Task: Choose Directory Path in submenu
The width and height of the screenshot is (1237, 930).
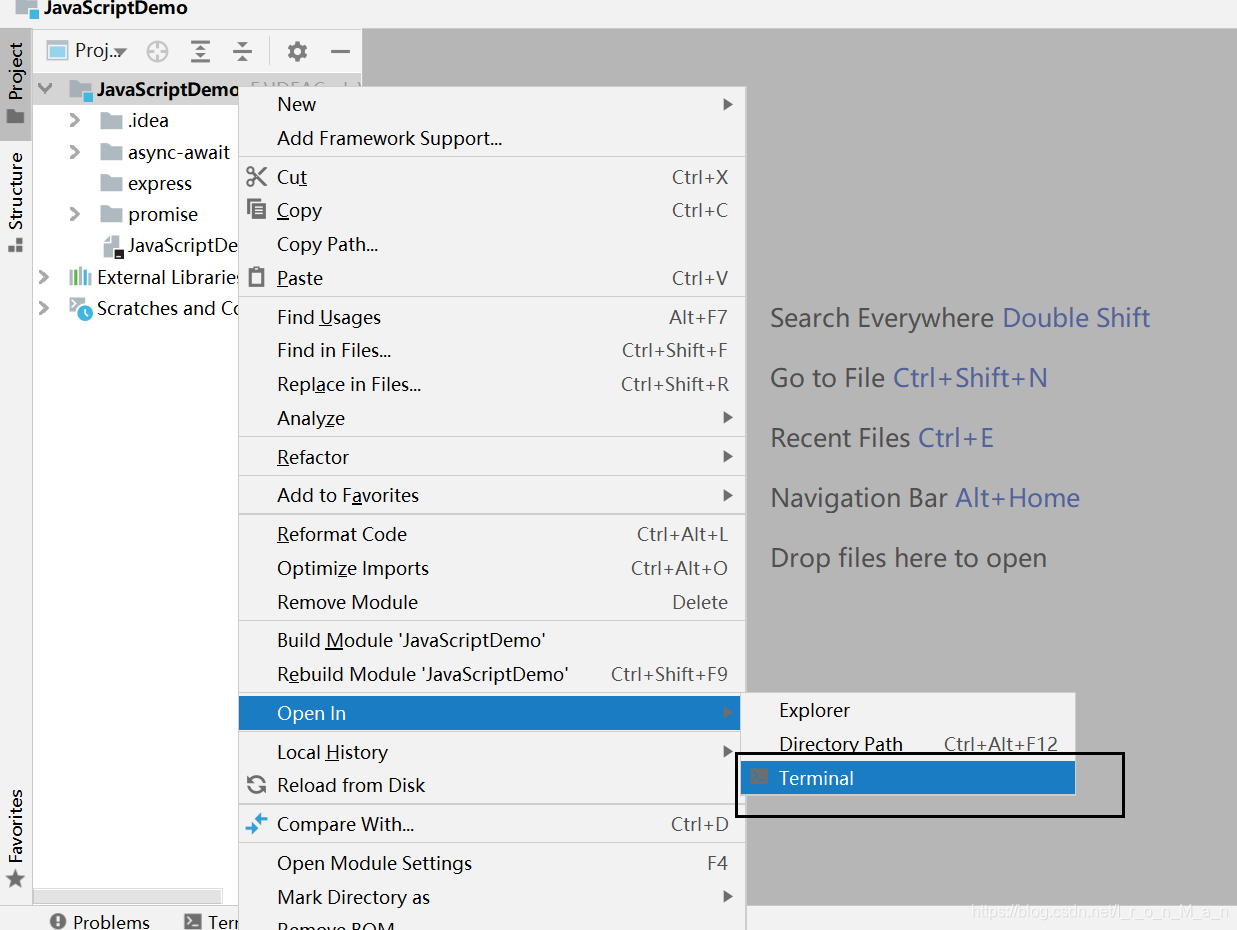Action: pyautogui.click(x=908, y=744)
